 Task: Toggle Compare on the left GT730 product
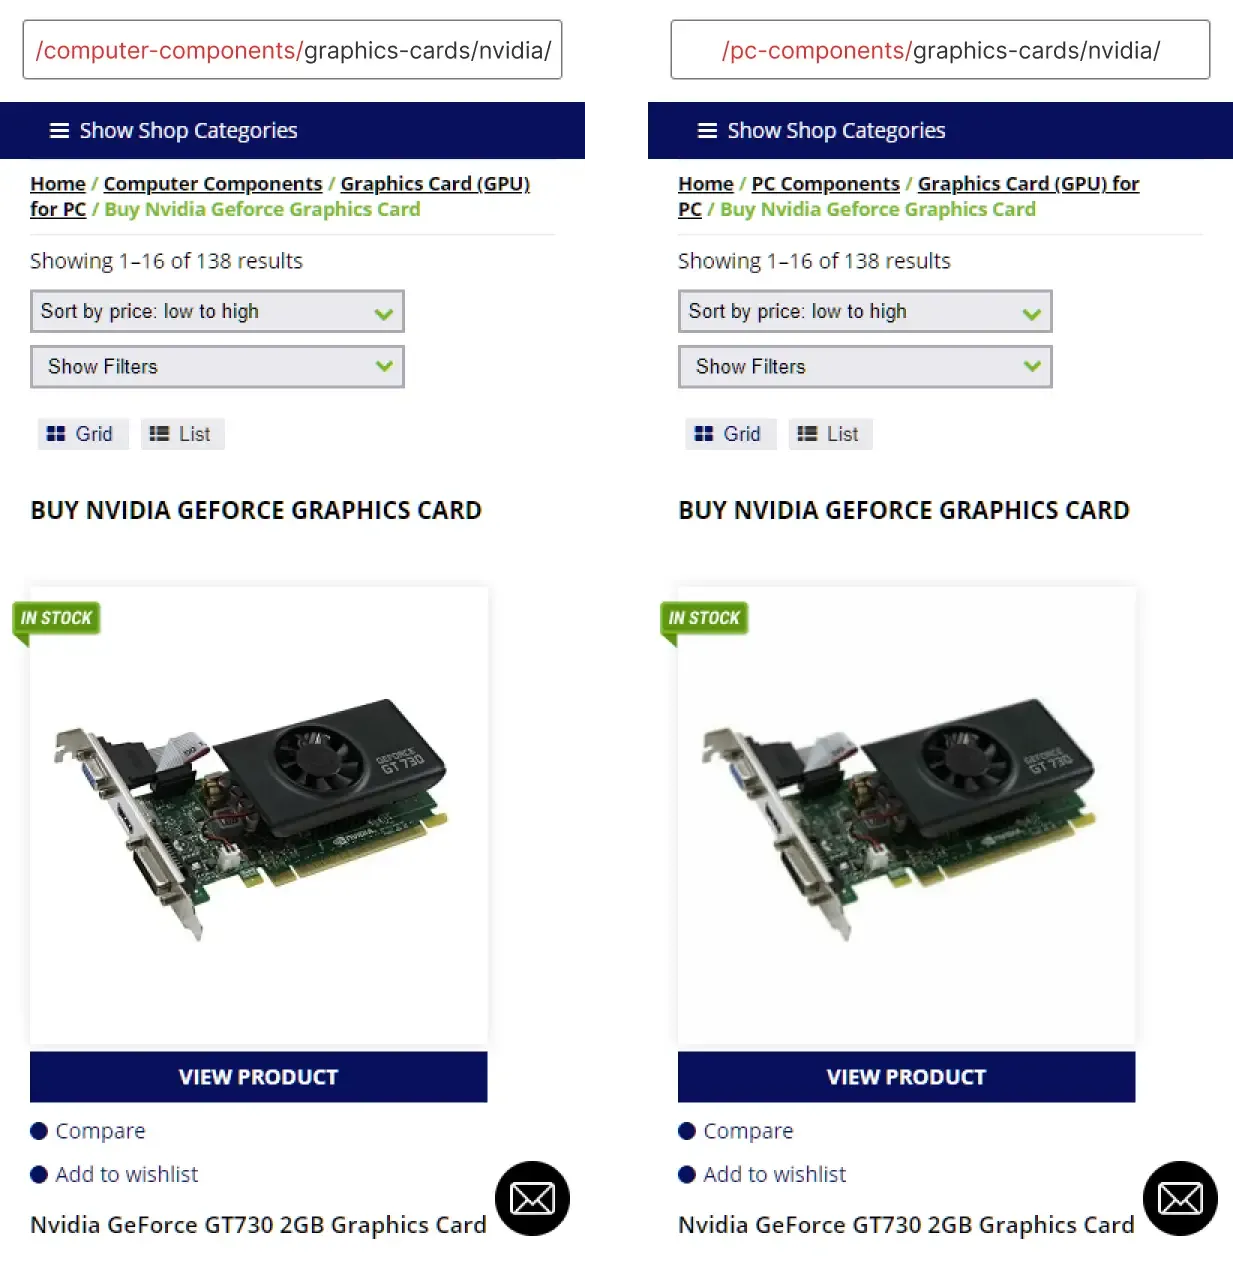click(x=88, y=1131)
